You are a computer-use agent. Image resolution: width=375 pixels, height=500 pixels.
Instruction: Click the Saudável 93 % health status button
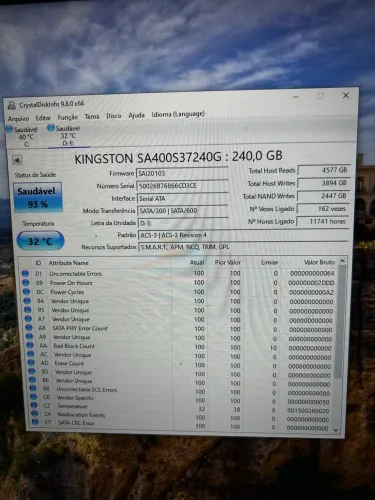click(38, 197)
